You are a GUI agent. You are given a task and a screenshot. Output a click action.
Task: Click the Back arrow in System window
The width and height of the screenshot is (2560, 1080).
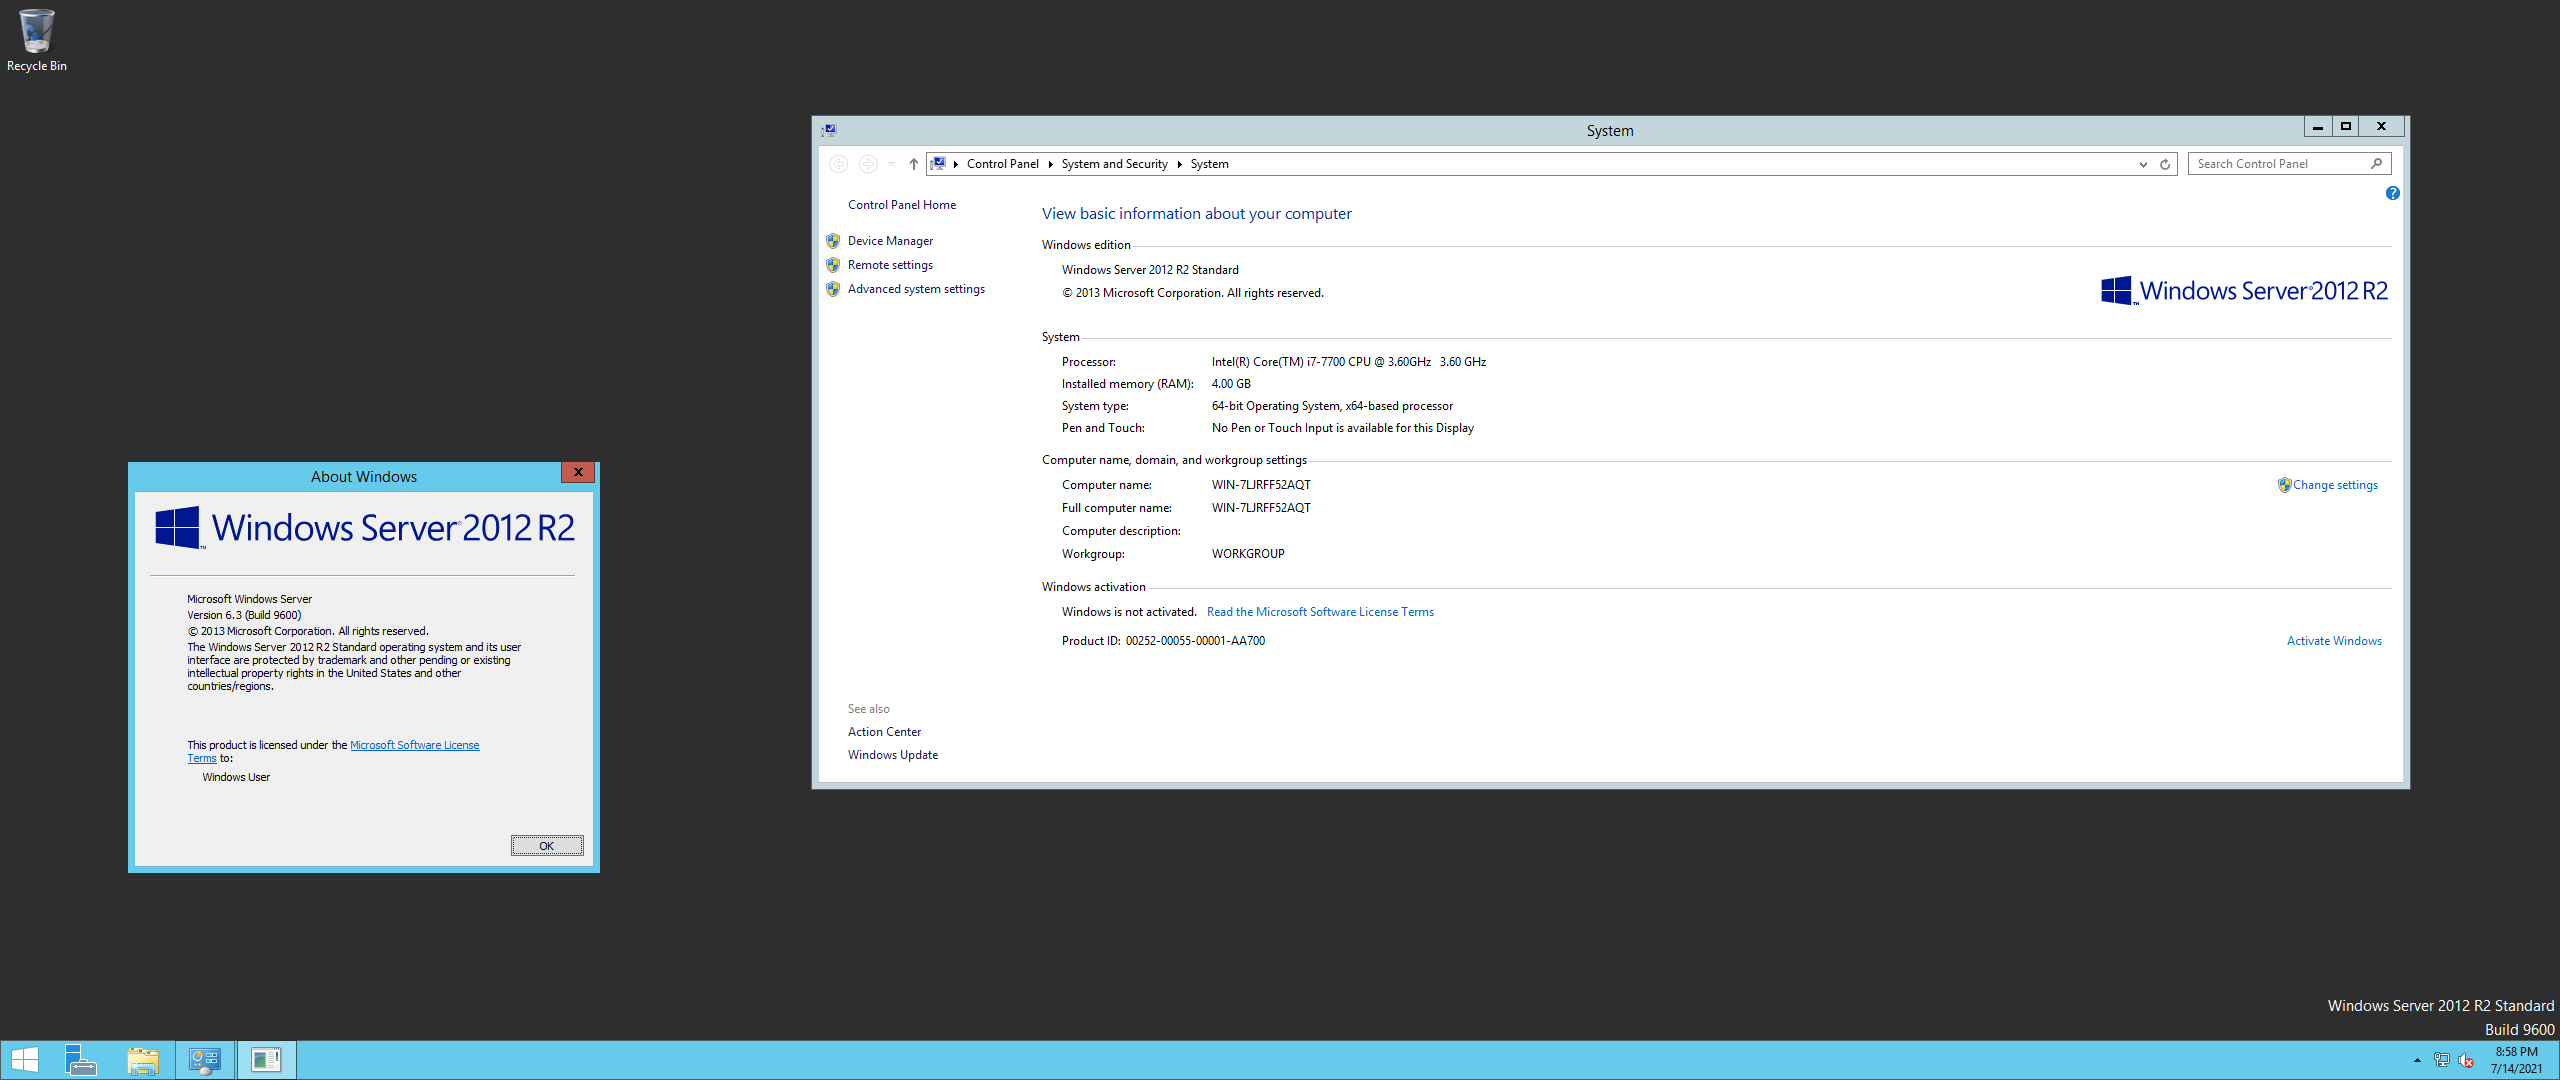click(839, 164)
